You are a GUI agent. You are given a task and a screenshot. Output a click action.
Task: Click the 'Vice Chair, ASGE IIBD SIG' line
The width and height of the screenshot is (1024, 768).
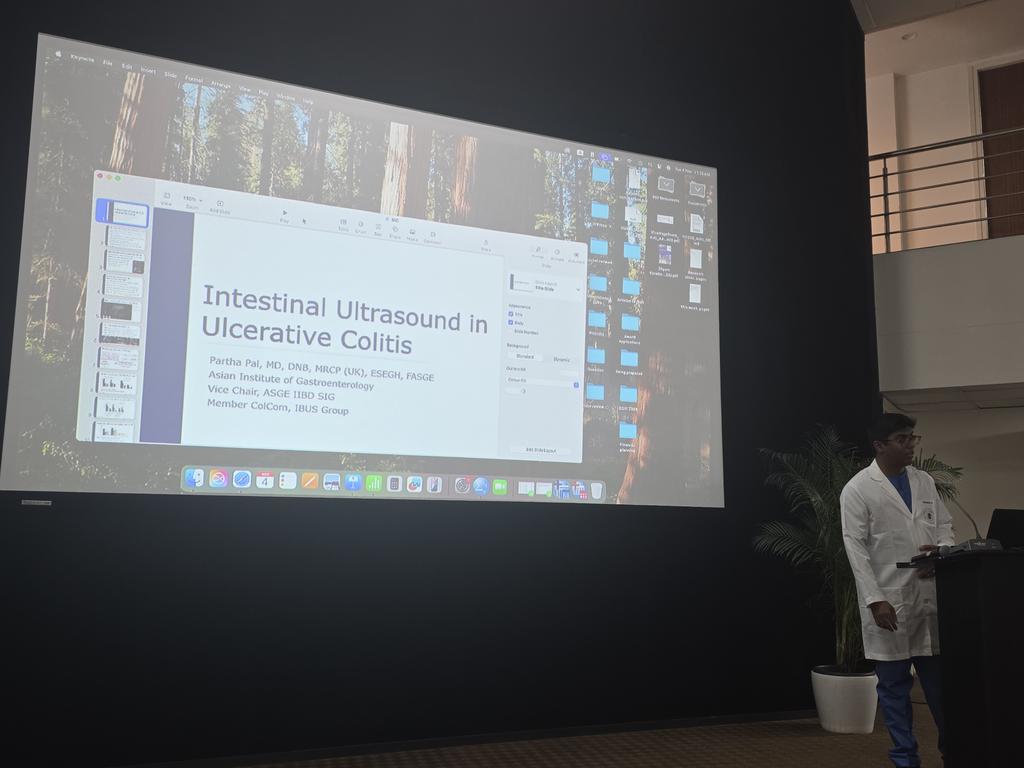click(271, 392)
